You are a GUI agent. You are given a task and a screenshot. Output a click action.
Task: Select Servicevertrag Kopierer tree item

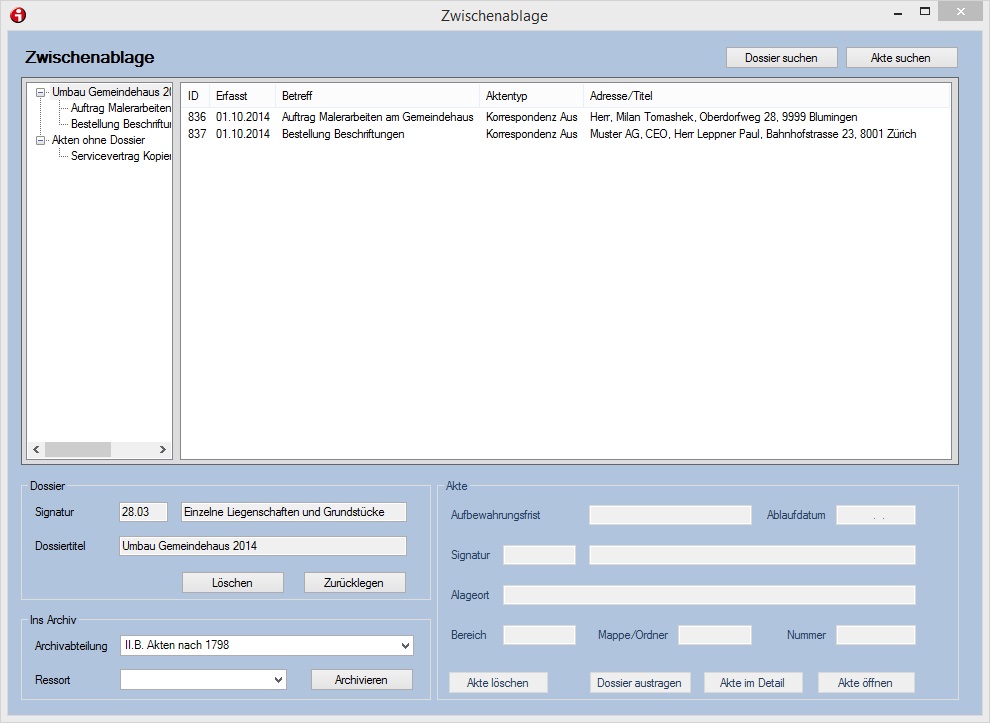[120, 156]
